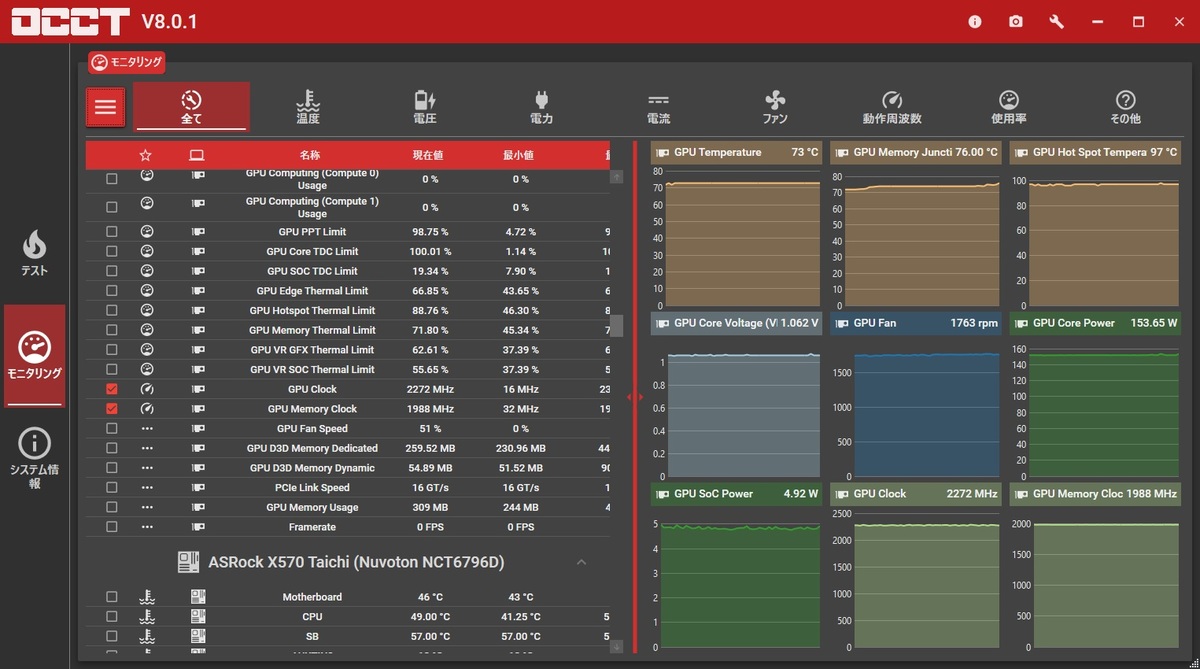
Task: Click the OCCT logo in the title bar
Action: tap(70, 21)
